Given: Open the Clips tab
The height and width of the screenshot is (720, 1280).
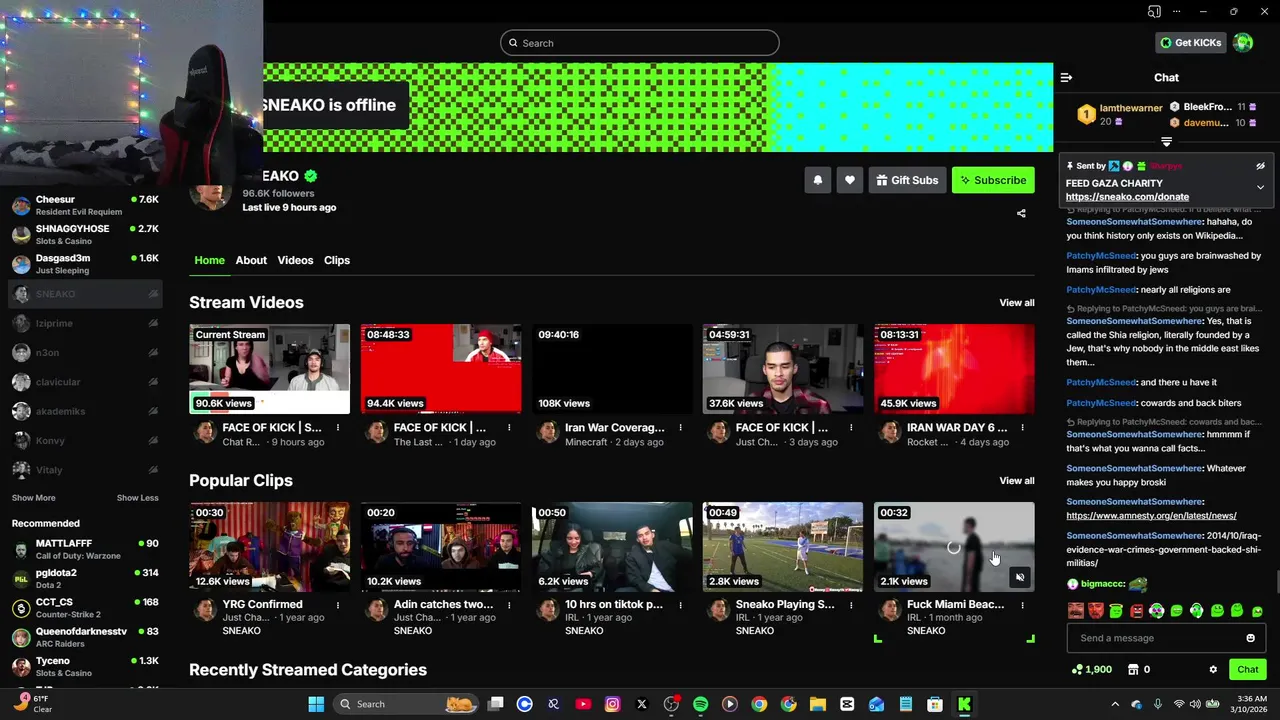Looking at the screenshot, I should 337,260.
